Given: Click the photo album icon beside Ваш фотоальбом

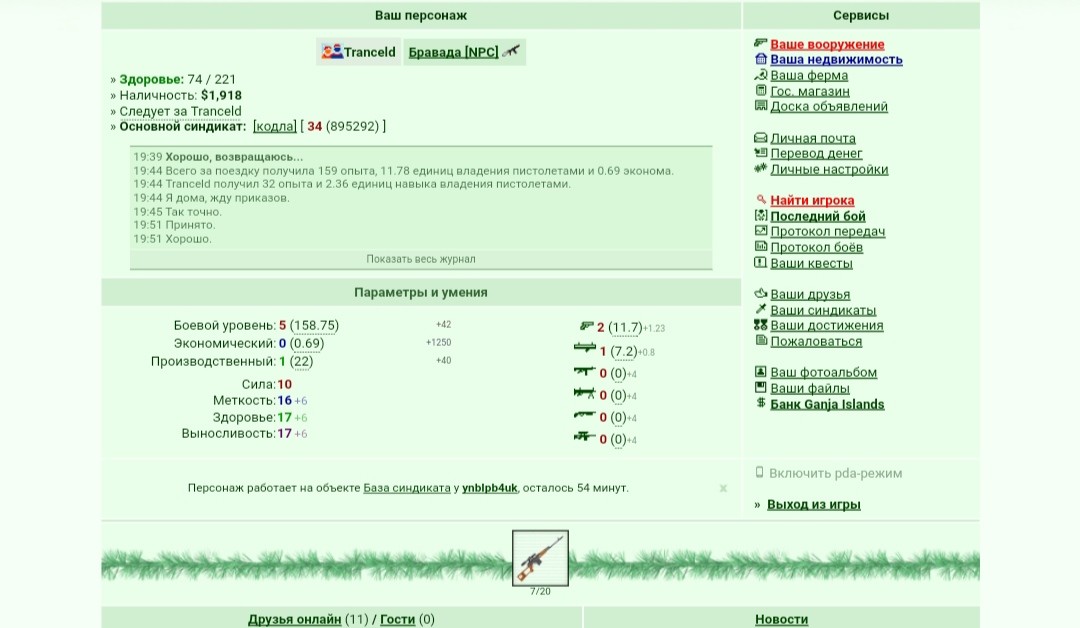Looking at the screenshot, I should click(760, 371).
